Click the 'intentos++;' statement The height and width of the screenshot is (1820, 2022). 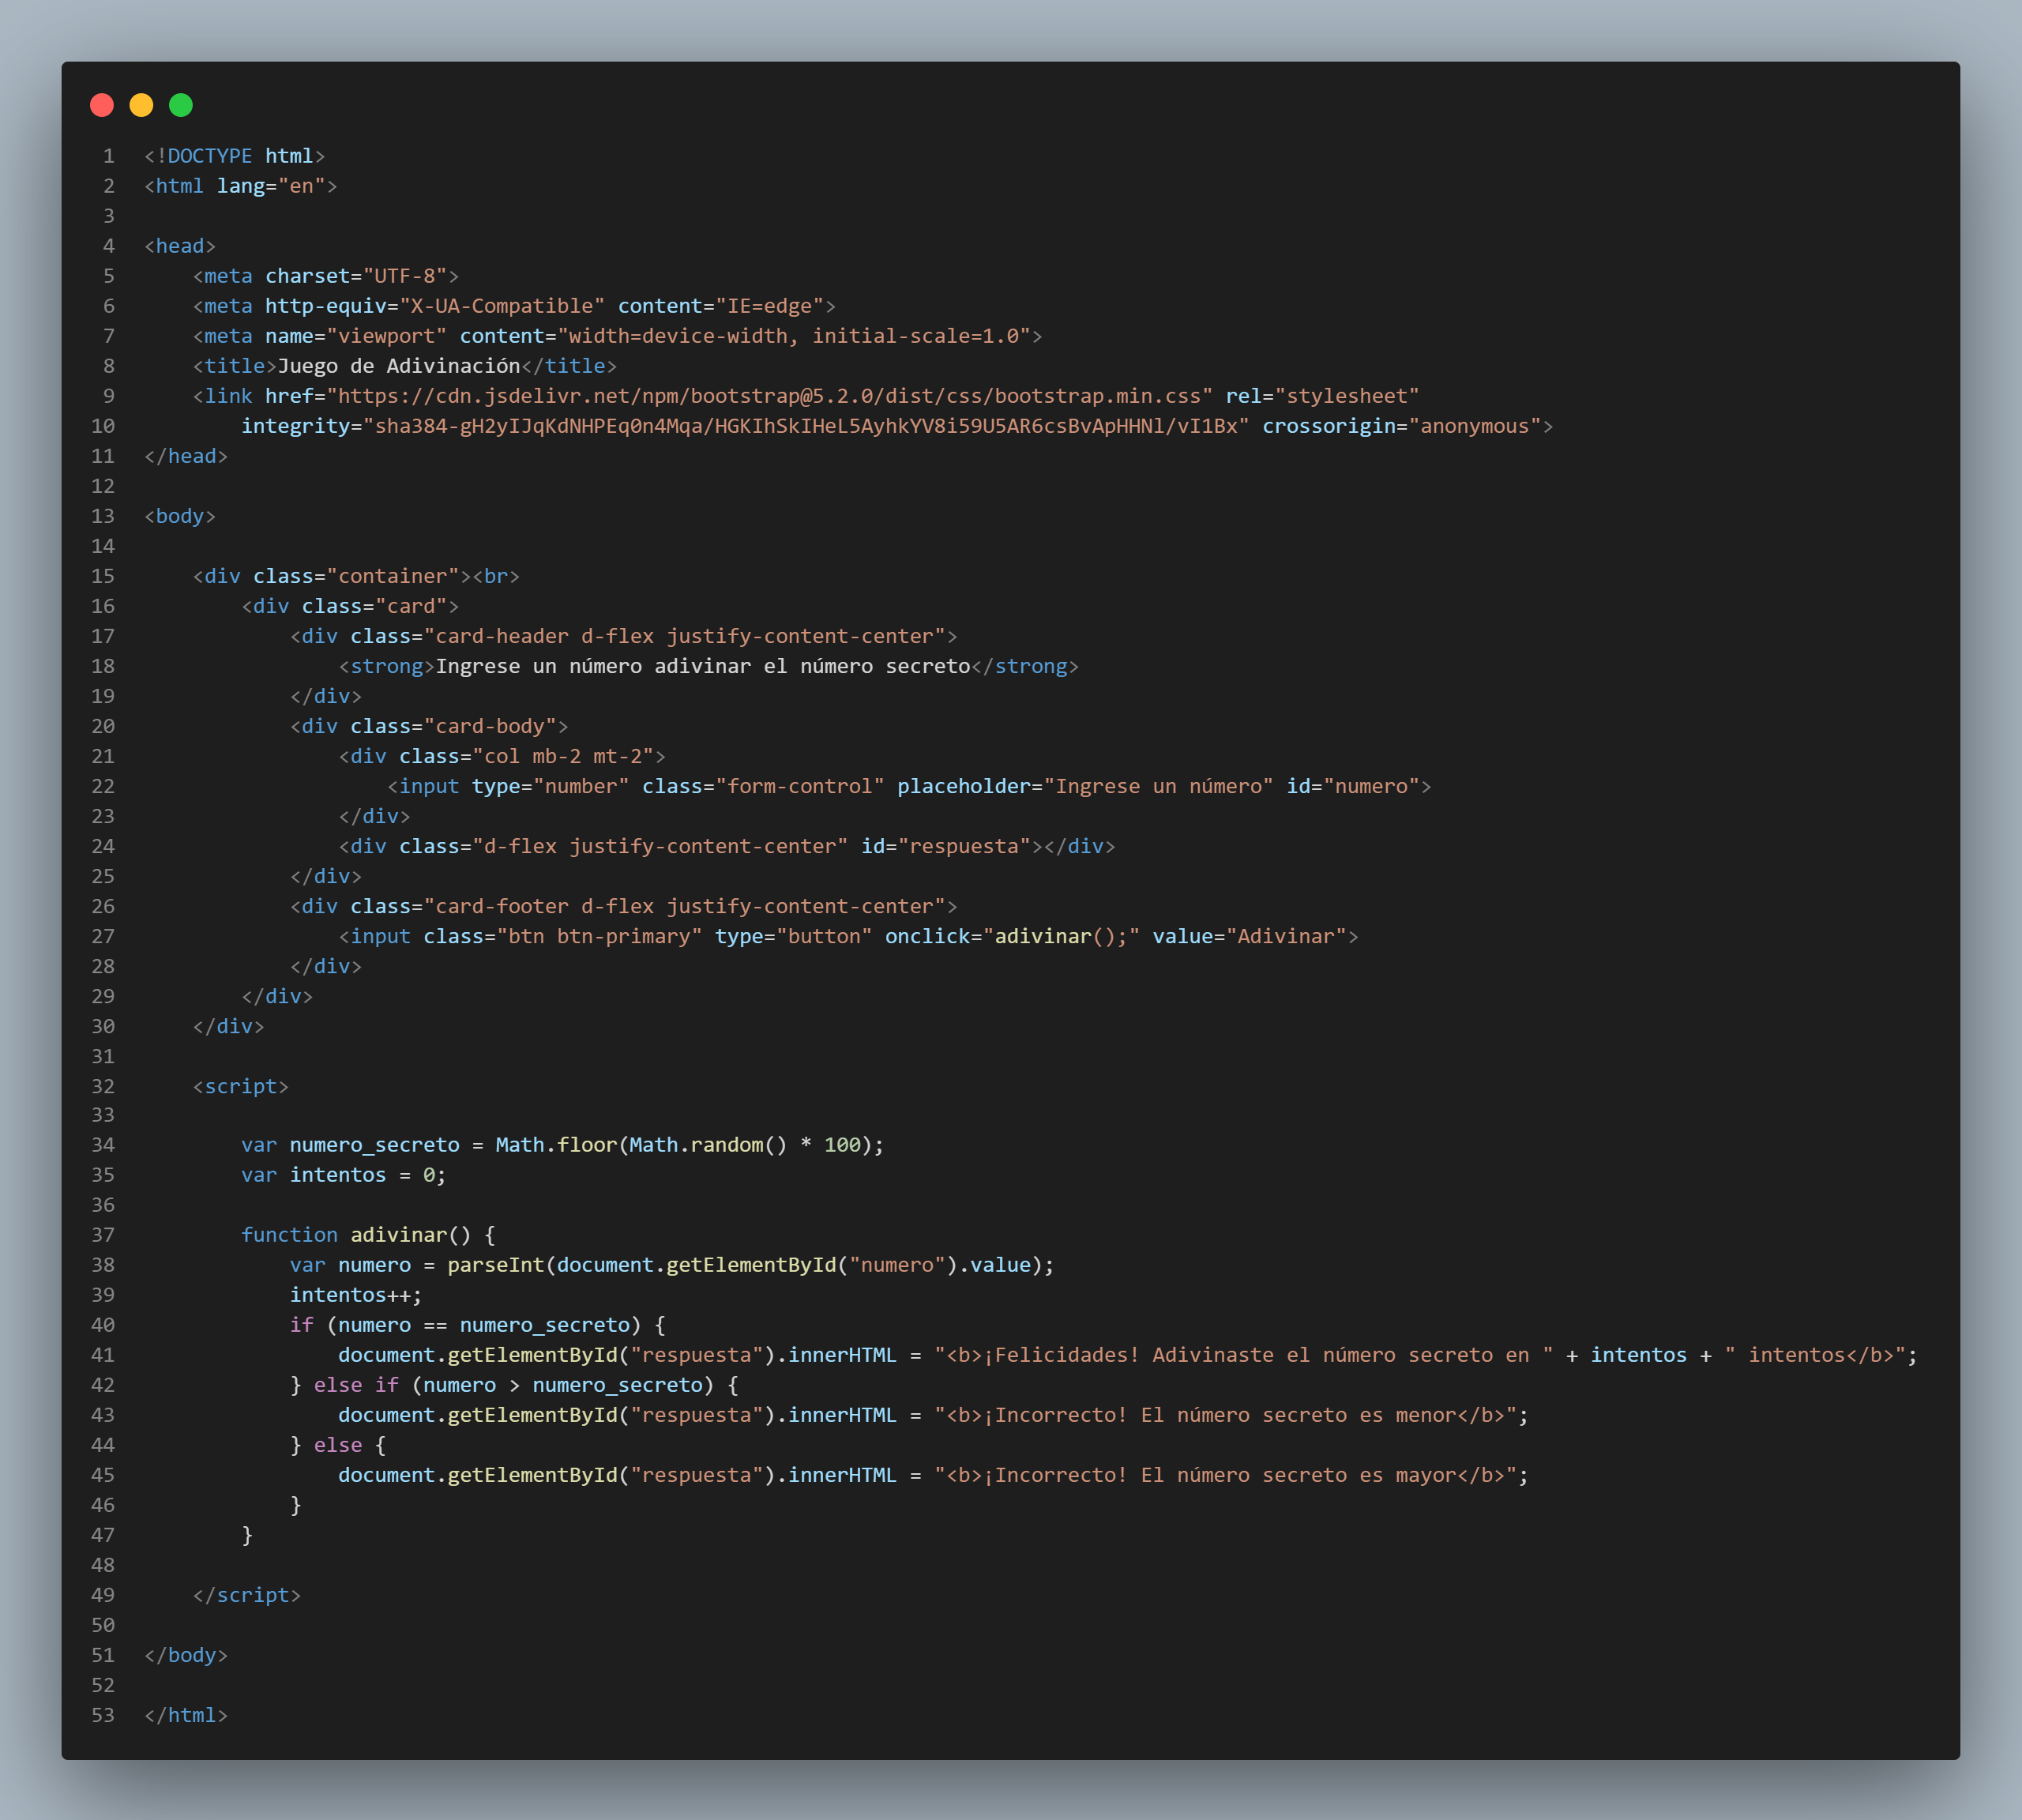click(356, 1295)
